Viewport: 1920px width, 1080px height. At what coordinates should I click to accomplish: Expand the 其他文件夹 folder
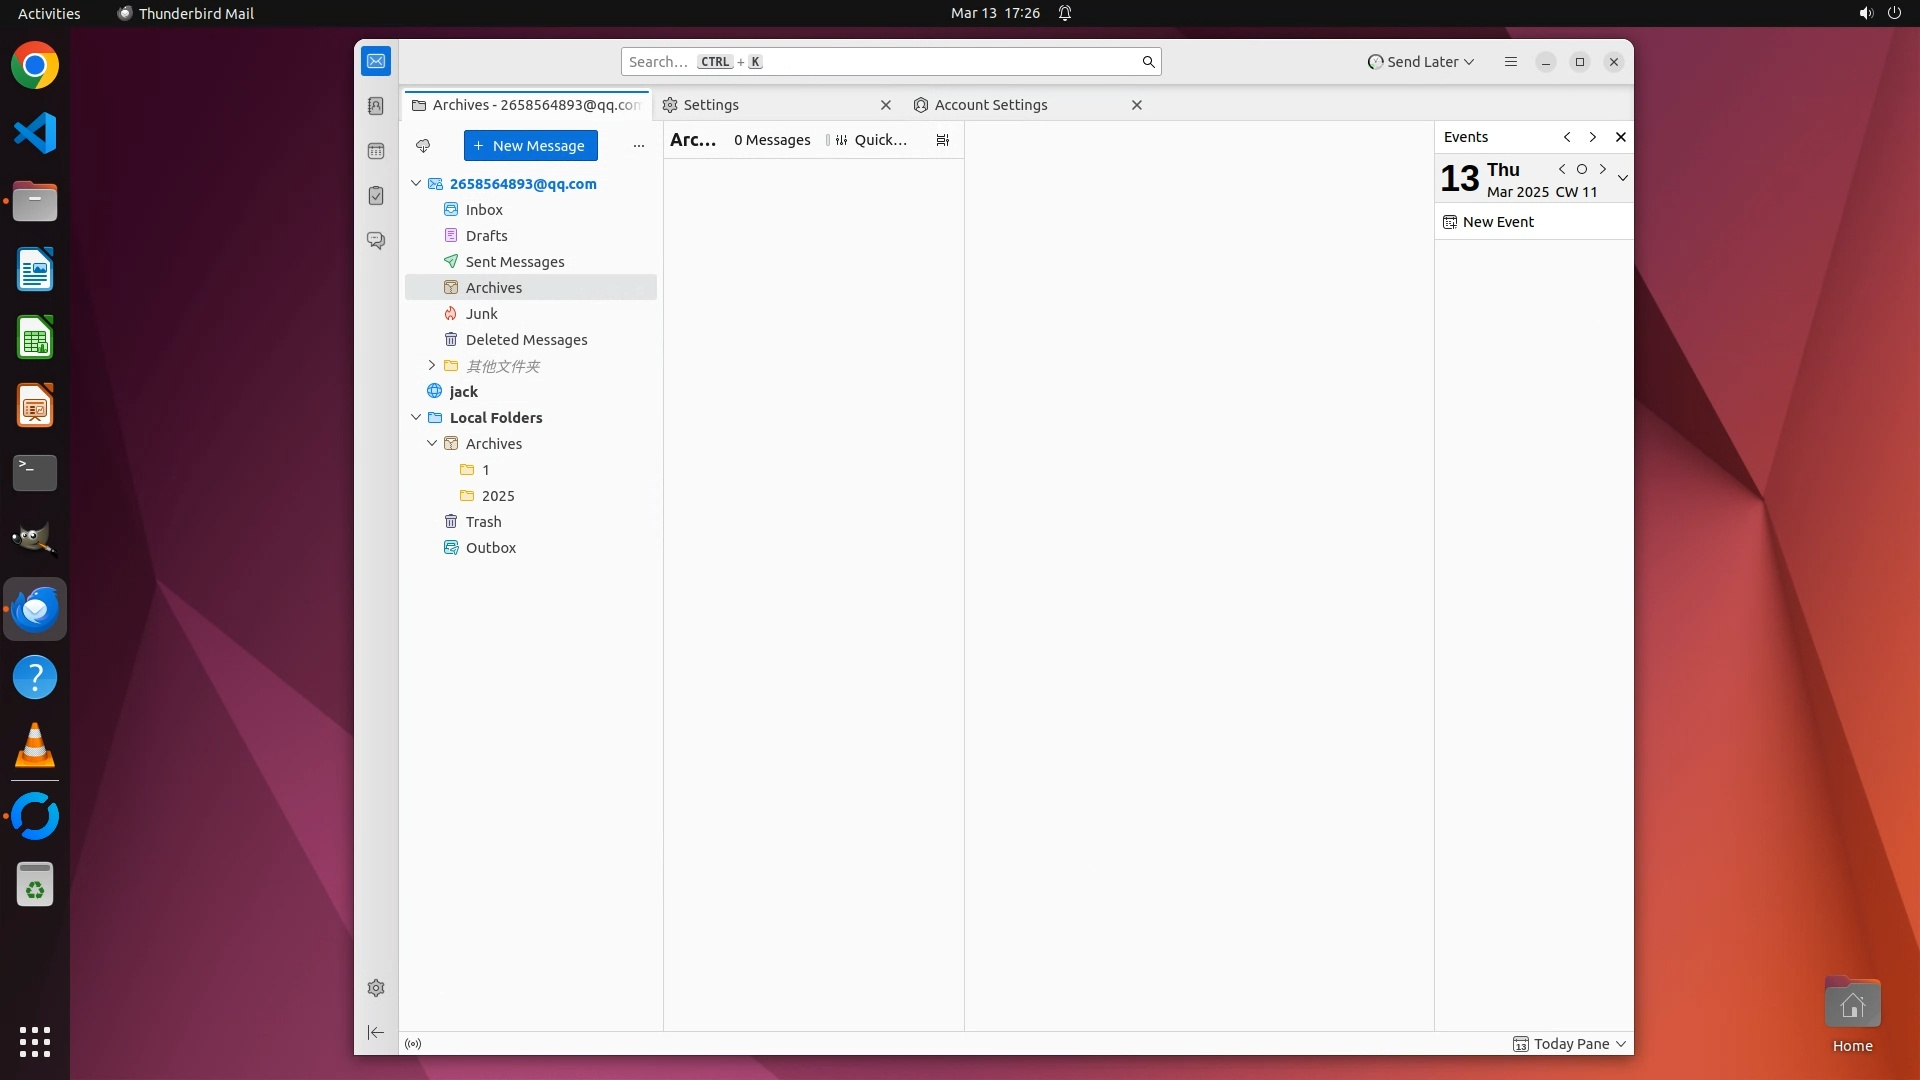(432, 366)
